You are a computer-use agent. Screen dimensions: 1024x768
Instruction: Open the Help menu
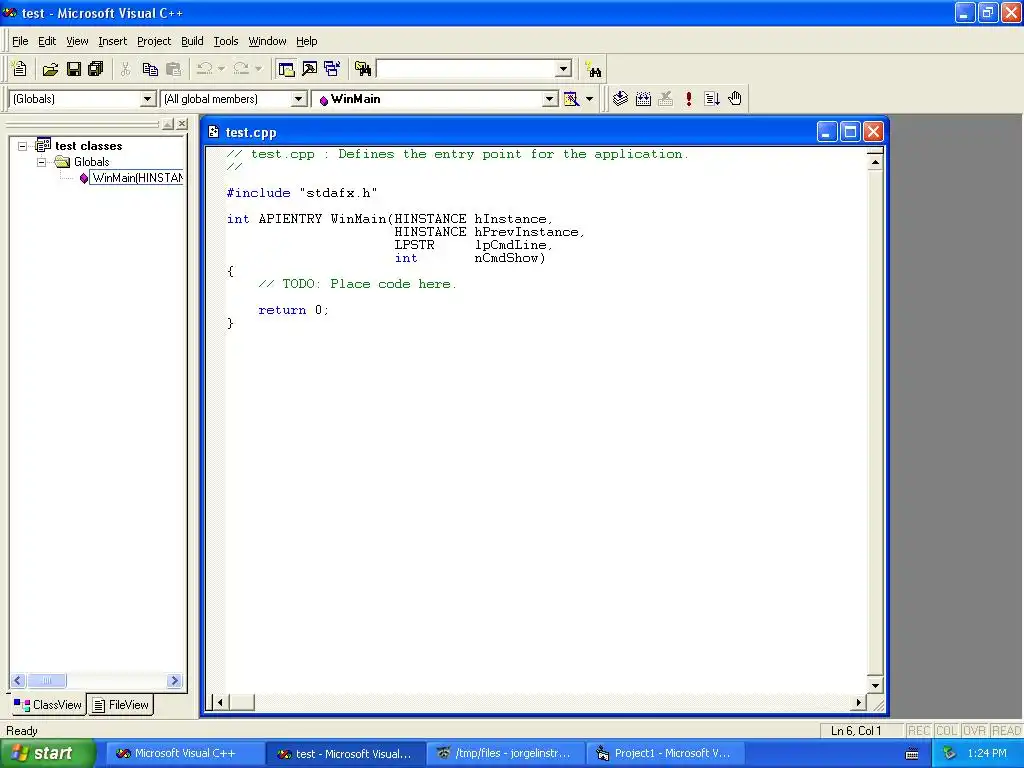pyautogui.click(x=306, y=41)
